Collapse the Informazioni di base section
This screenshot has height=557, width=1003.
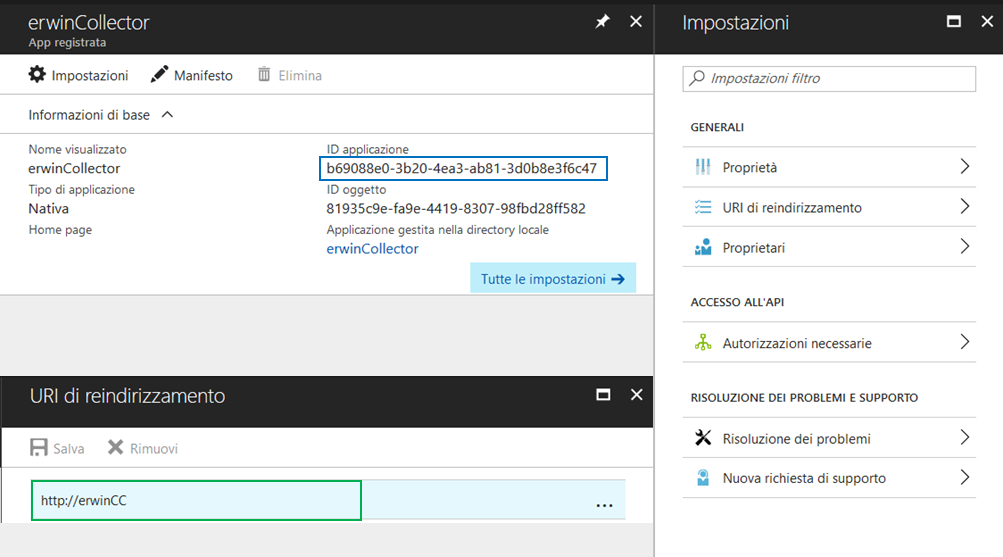pyautogui.click(x=167, y=115)
